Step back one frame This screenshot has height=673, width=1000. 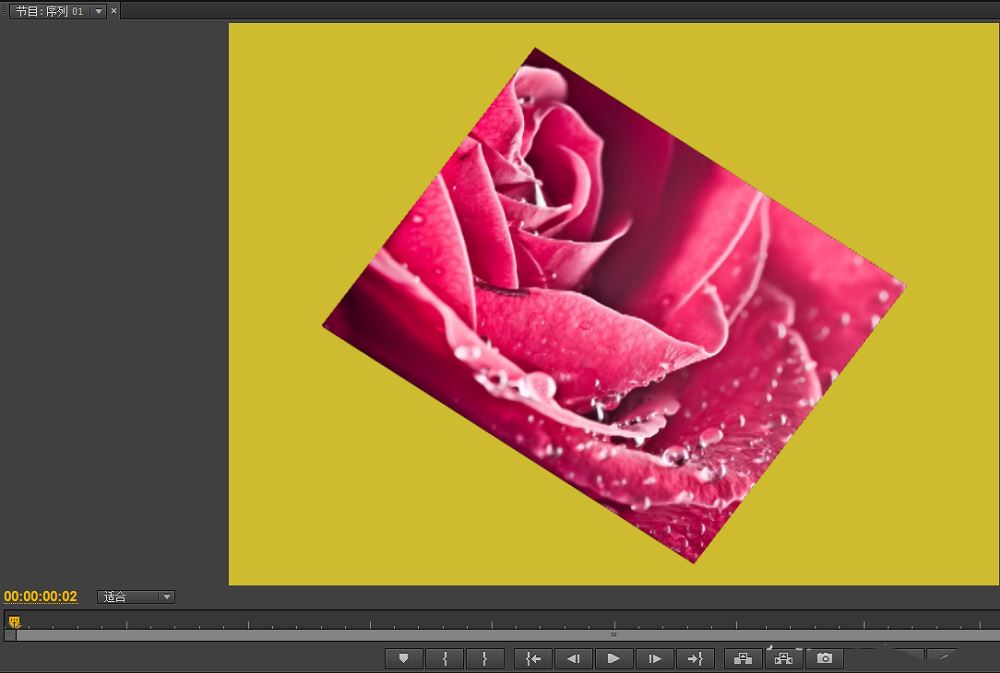(x=574, y=658)
